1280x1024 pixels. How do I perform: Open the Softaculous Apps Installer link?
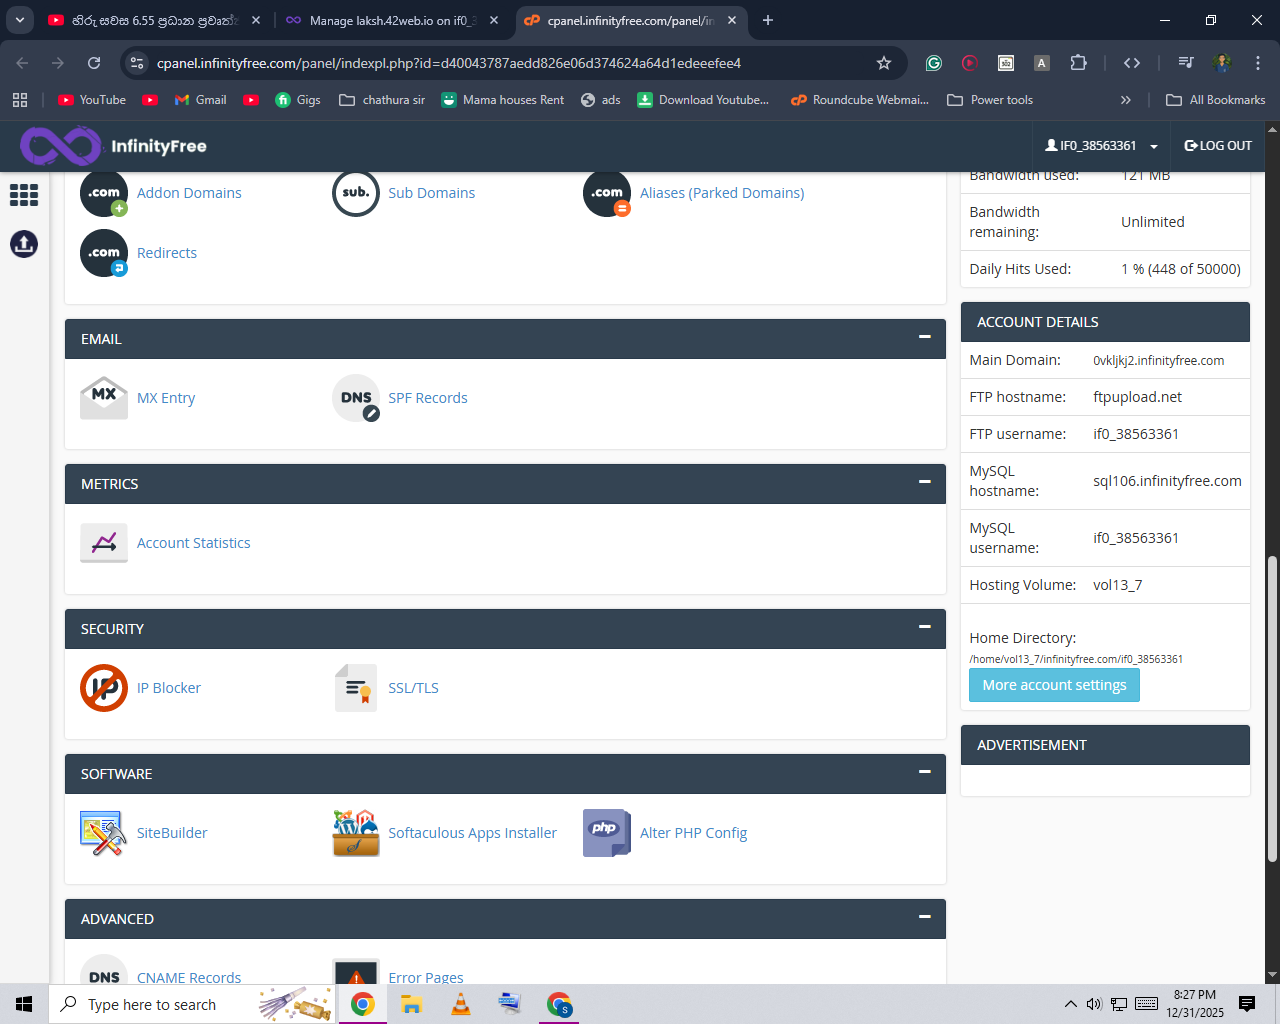[x=473, y=833]
